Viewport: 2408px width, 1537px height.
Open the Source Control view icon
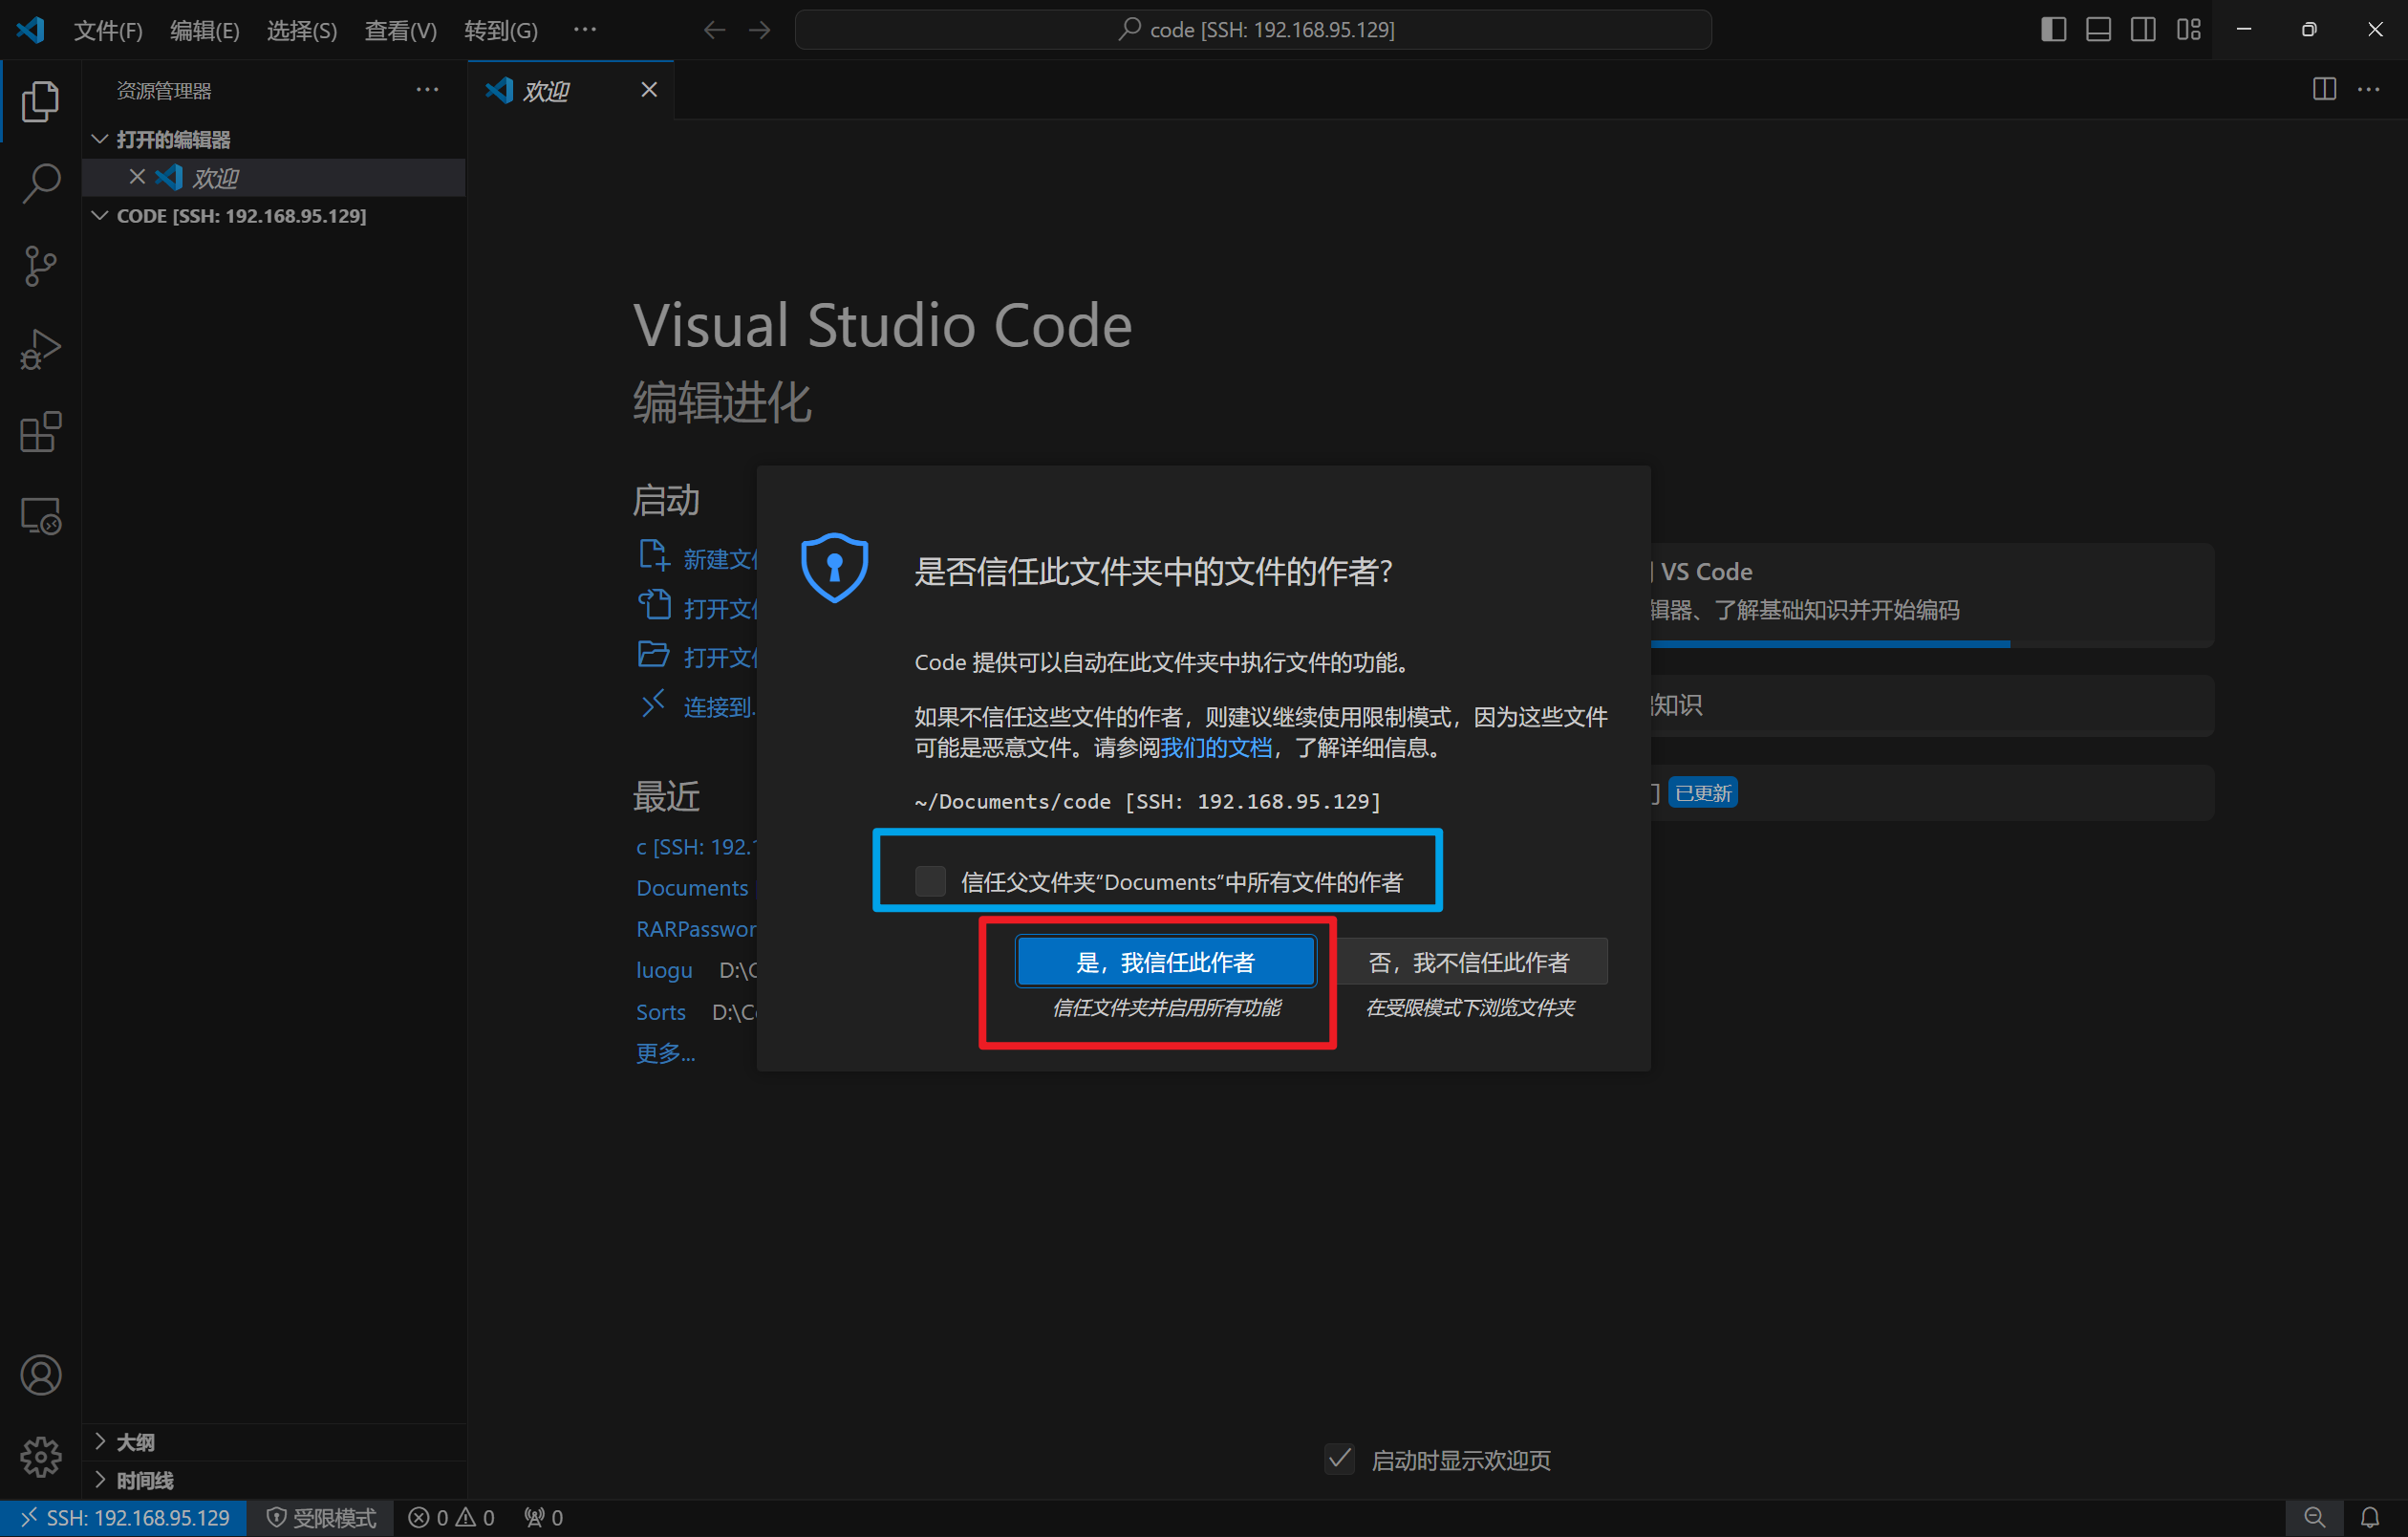(x=40, y=266)
